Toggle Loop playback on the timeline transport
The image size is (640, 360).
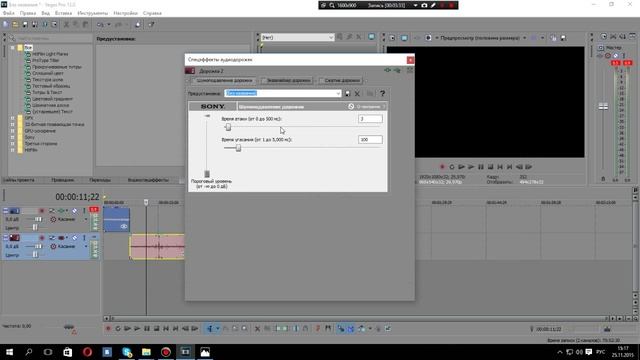(x=118, y=329)
